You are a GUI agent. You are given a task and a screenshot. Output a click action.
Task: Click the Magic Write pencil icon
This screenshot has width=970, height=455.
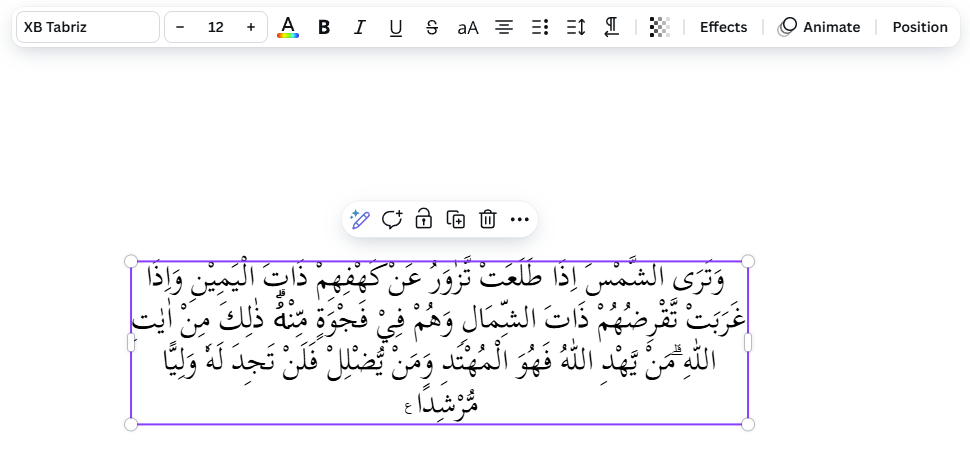[x=361, y=219]
